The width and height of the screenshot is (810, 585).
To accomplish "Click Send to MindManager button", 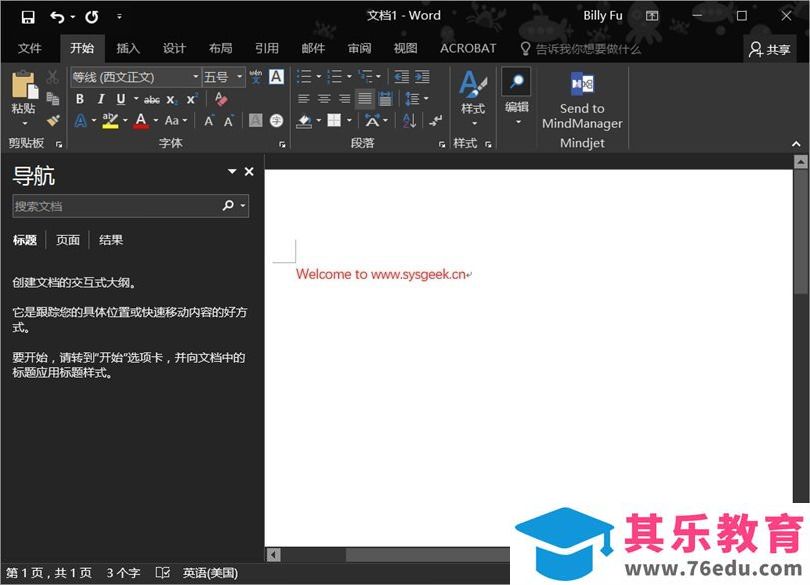I will pyautogui.click(x=582, y=101).
